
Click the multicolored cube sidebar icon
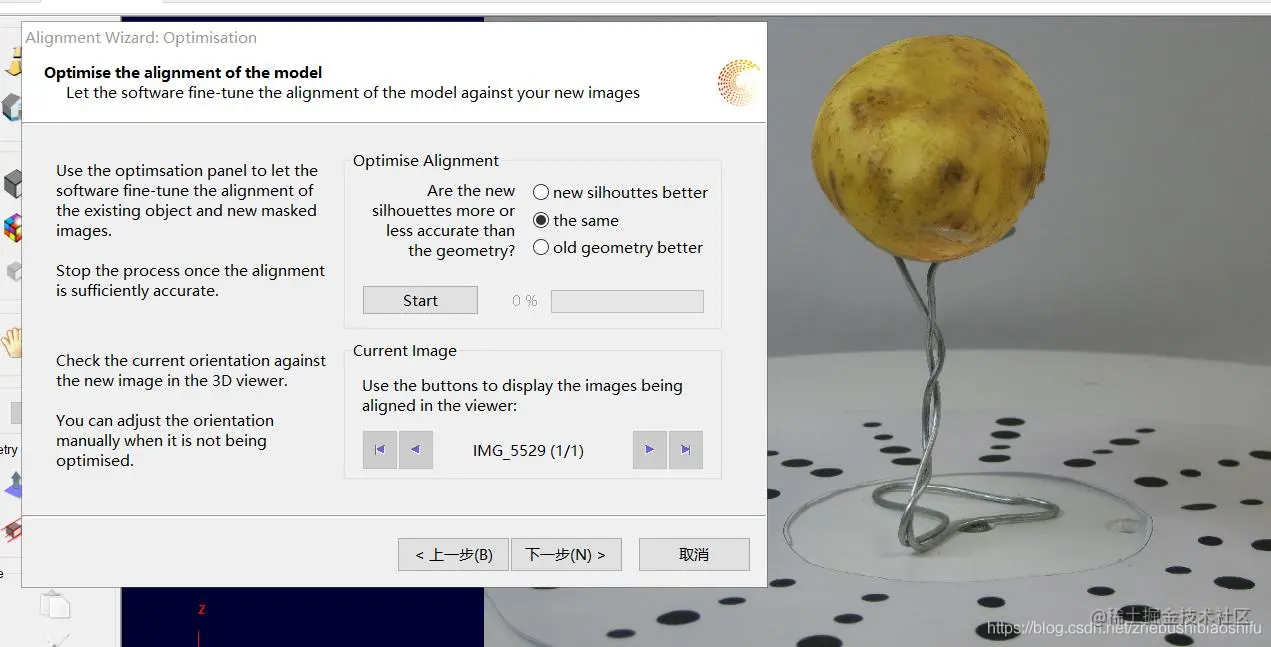coord(11,228)
